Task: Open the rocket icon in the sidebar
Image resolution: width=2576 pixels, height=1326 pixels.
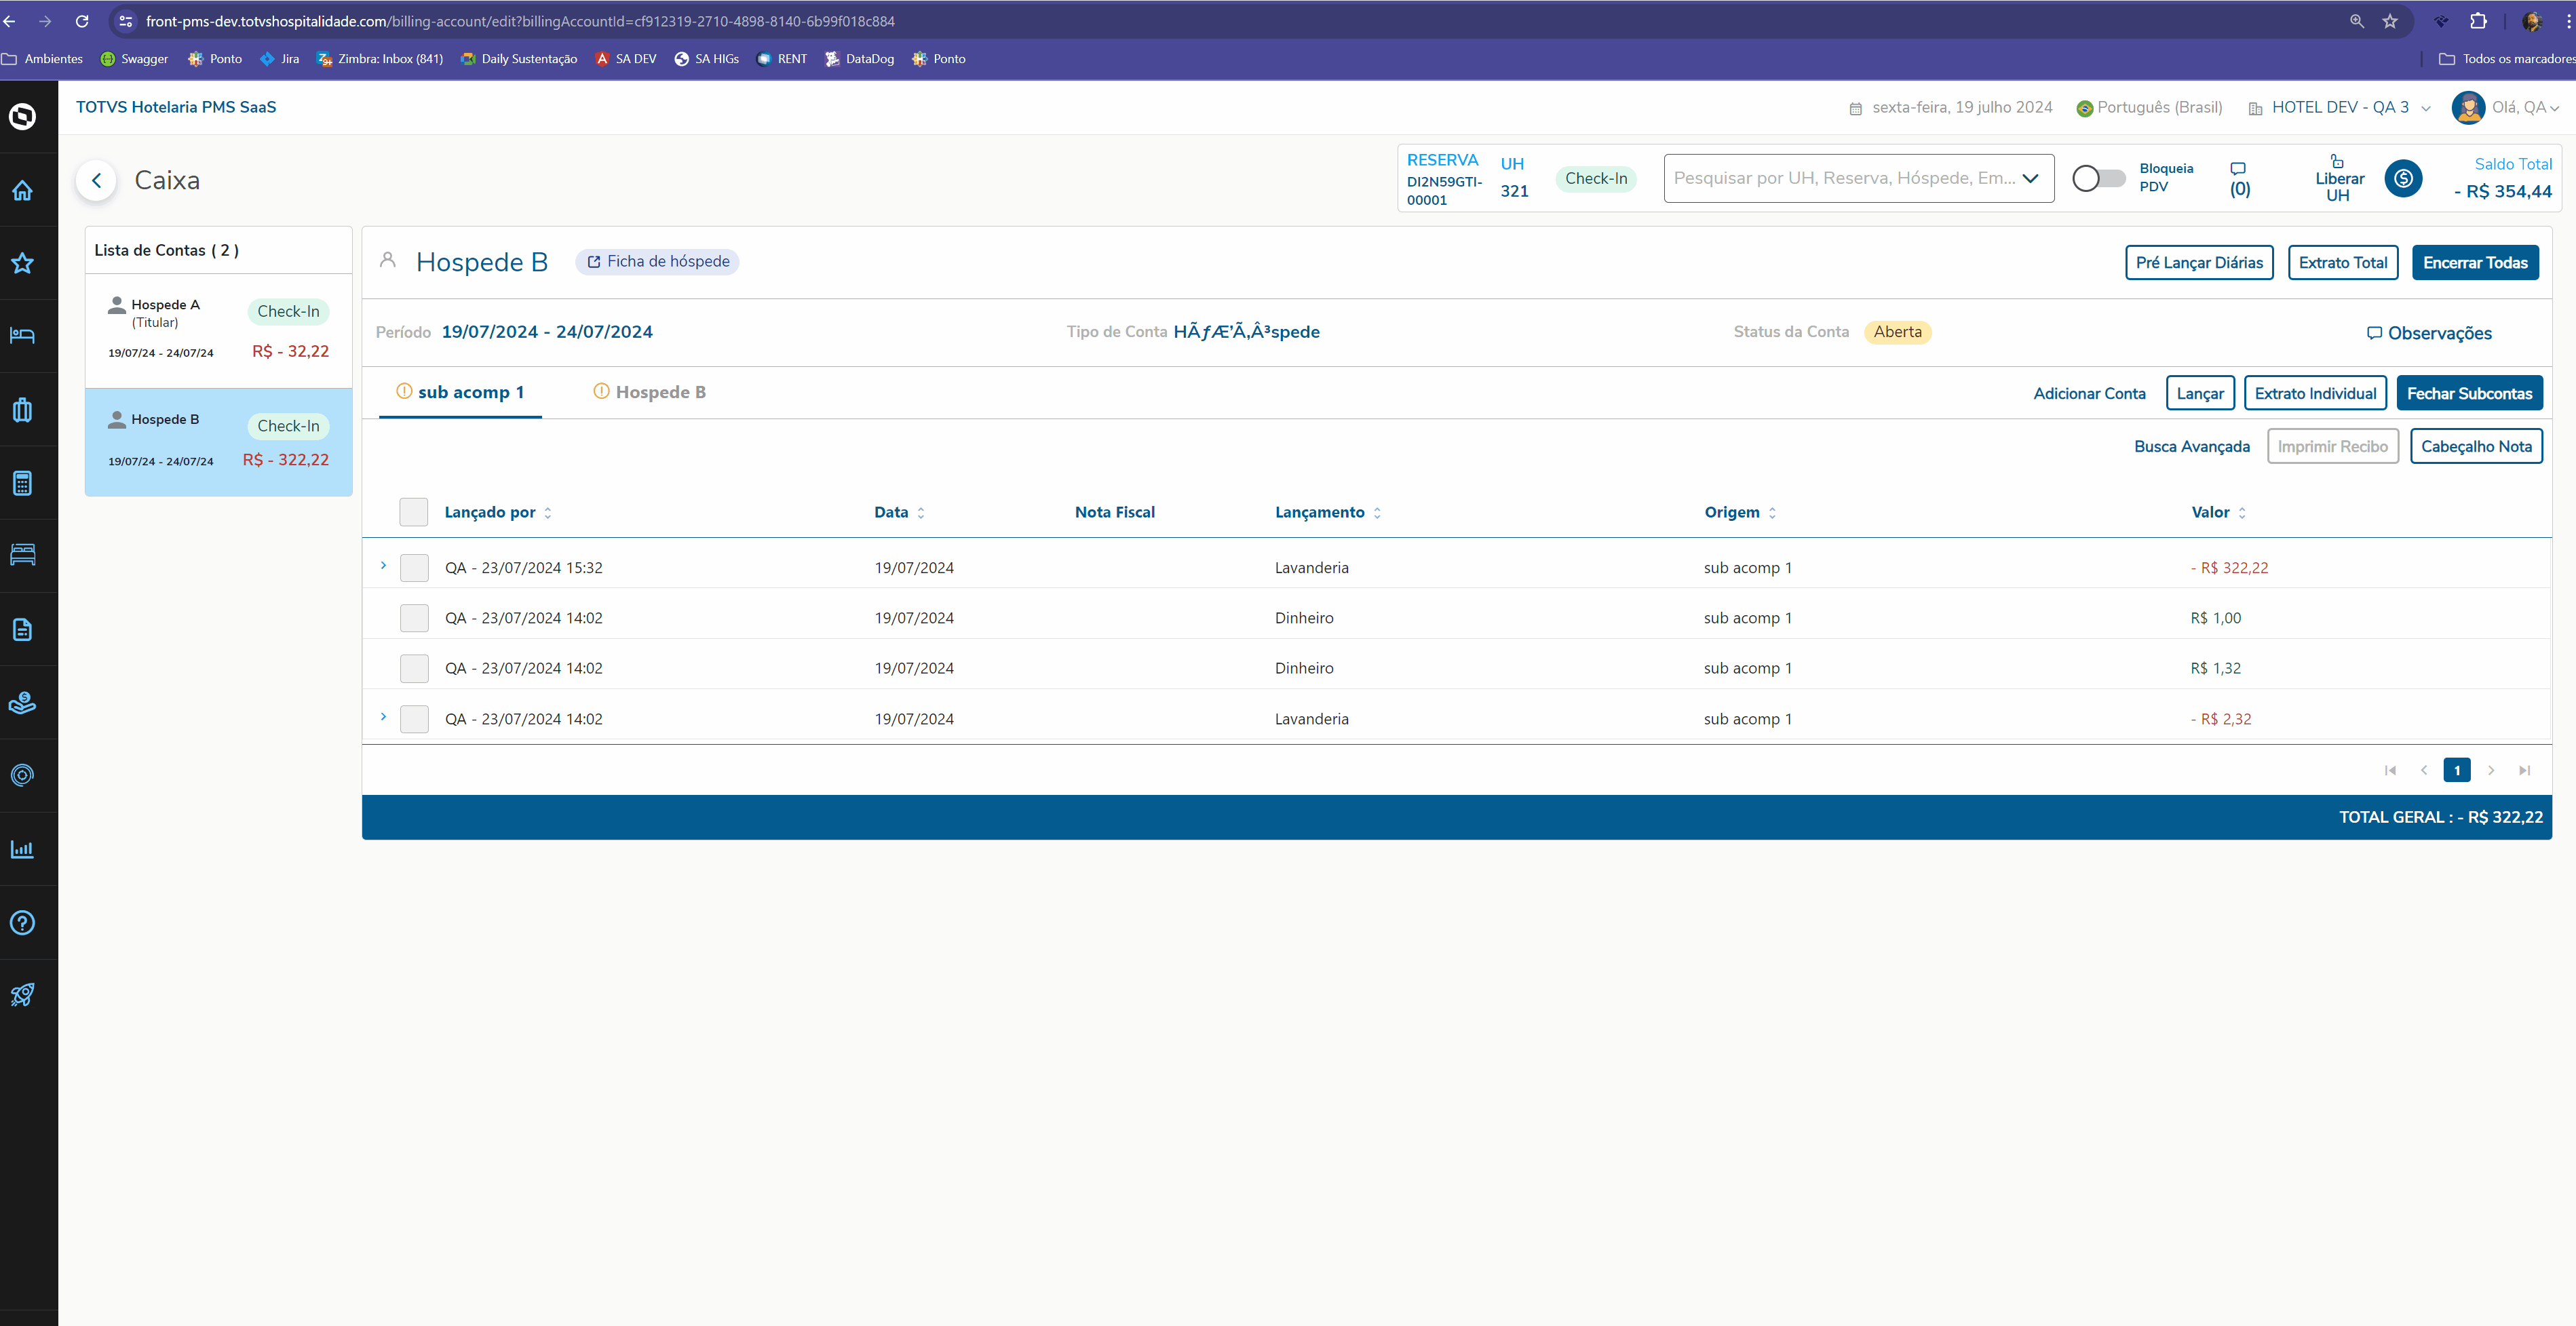Action: point(22,994)
